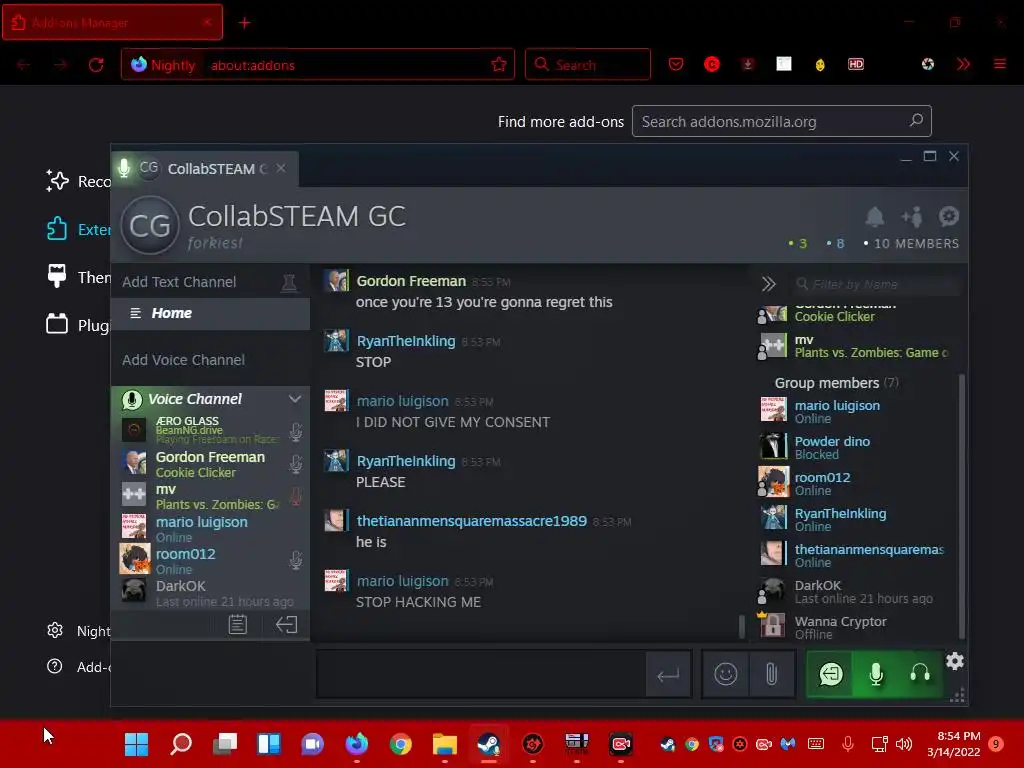The height and width of the screenshot is (768, 1024).
Task: Open group notification bell settings
Action: 874,216
